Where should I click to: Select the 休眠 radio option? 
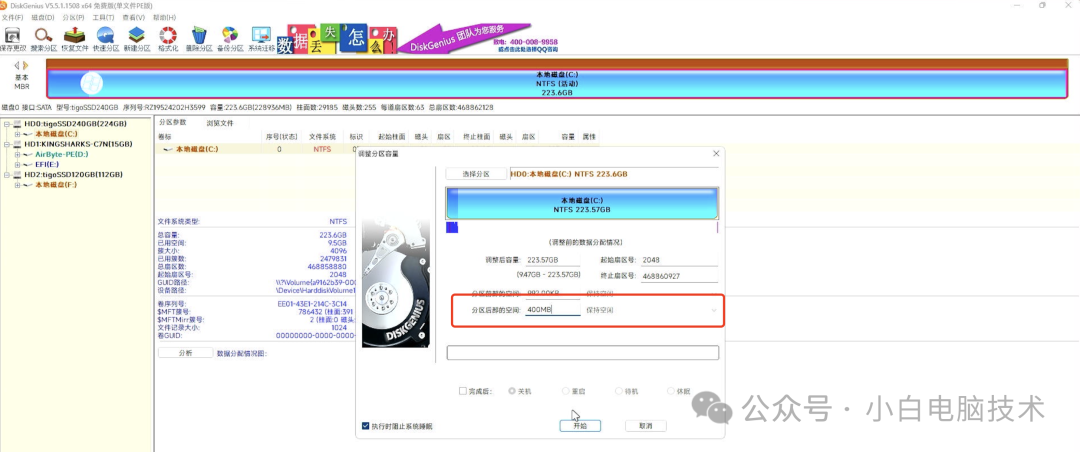pos(671,391)
